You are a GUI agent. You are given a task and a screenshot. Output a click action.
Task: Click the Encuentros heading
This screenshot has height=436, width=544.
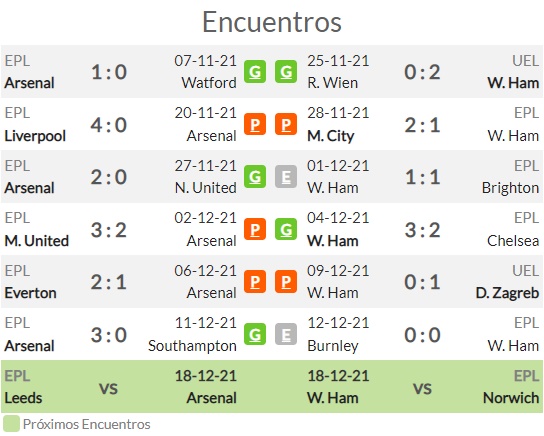point(272,22)
